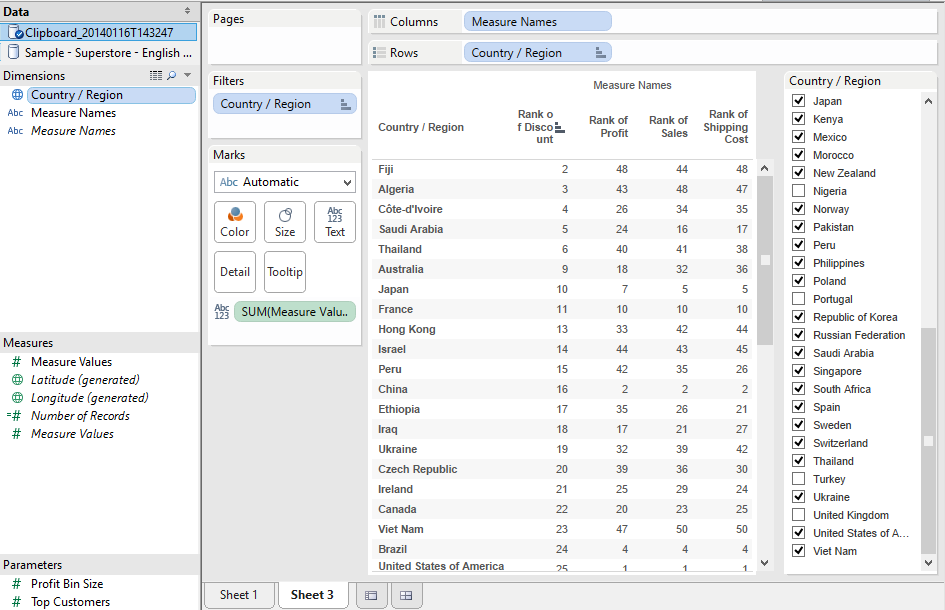Check Turkey in the Country / Region filter
This screenshot has height=610, width=945.
click(x=797, y=478)
